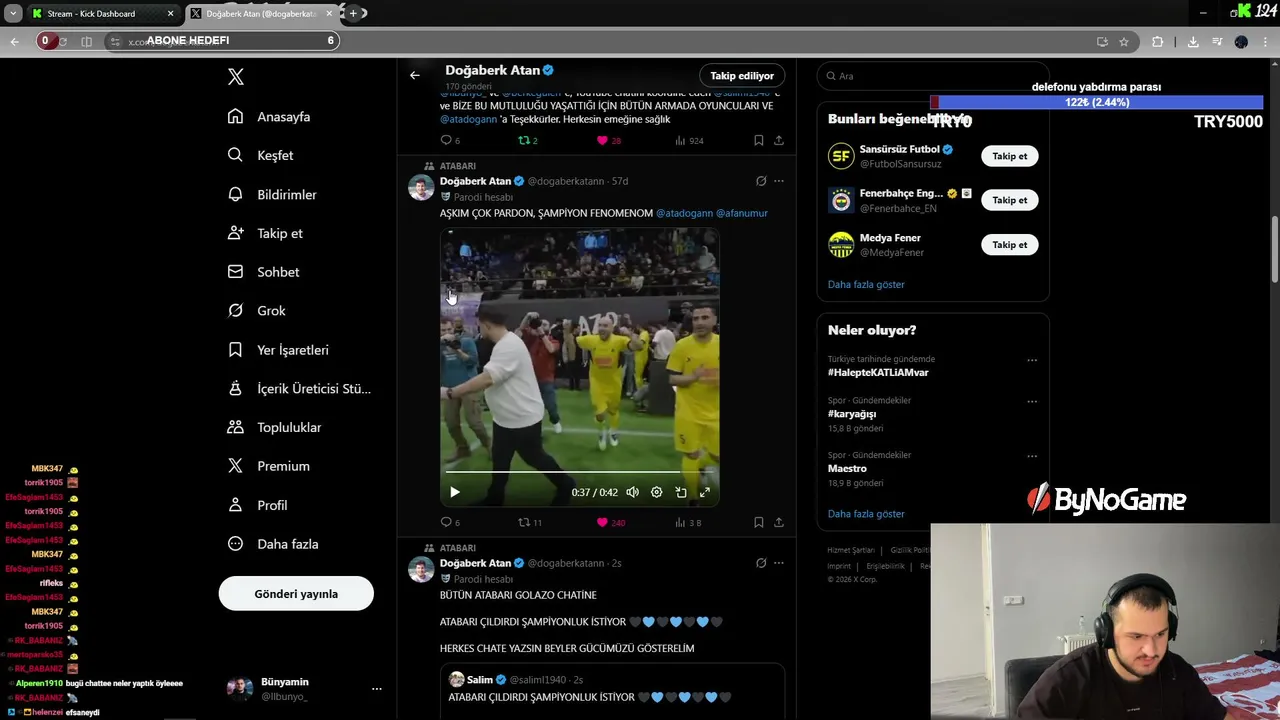The width and height of the screenshot is (1280, 720).
Task: Open Yer İşaretleri in the sidebar
Action: click(278, 350)
